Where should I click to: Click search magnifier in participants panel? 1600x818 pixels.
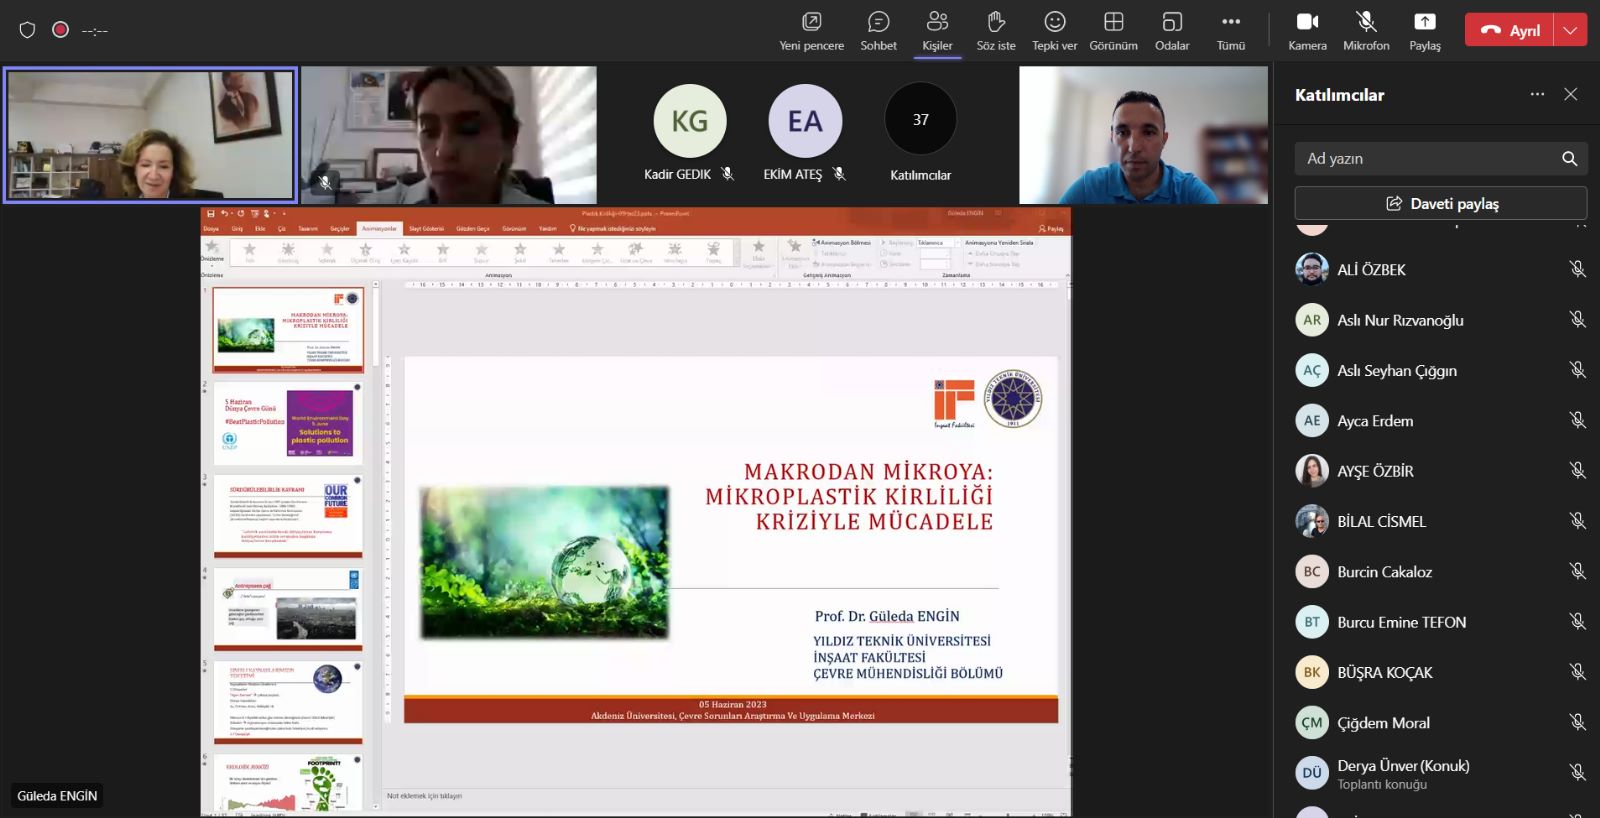tap(1569, 159)
